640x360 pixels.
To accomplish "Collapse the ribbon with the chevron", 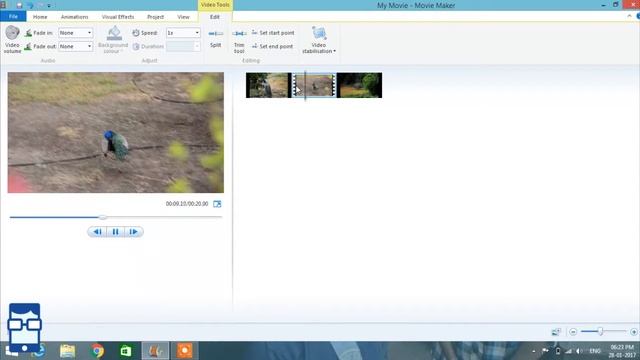I will pos(629,16).
